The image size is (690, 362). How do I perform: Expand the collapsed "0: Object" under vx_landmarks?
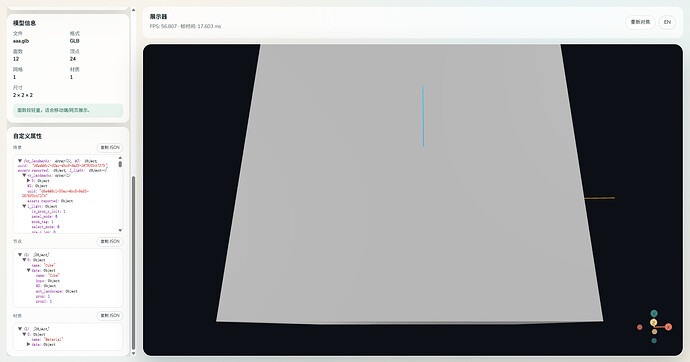29,180
